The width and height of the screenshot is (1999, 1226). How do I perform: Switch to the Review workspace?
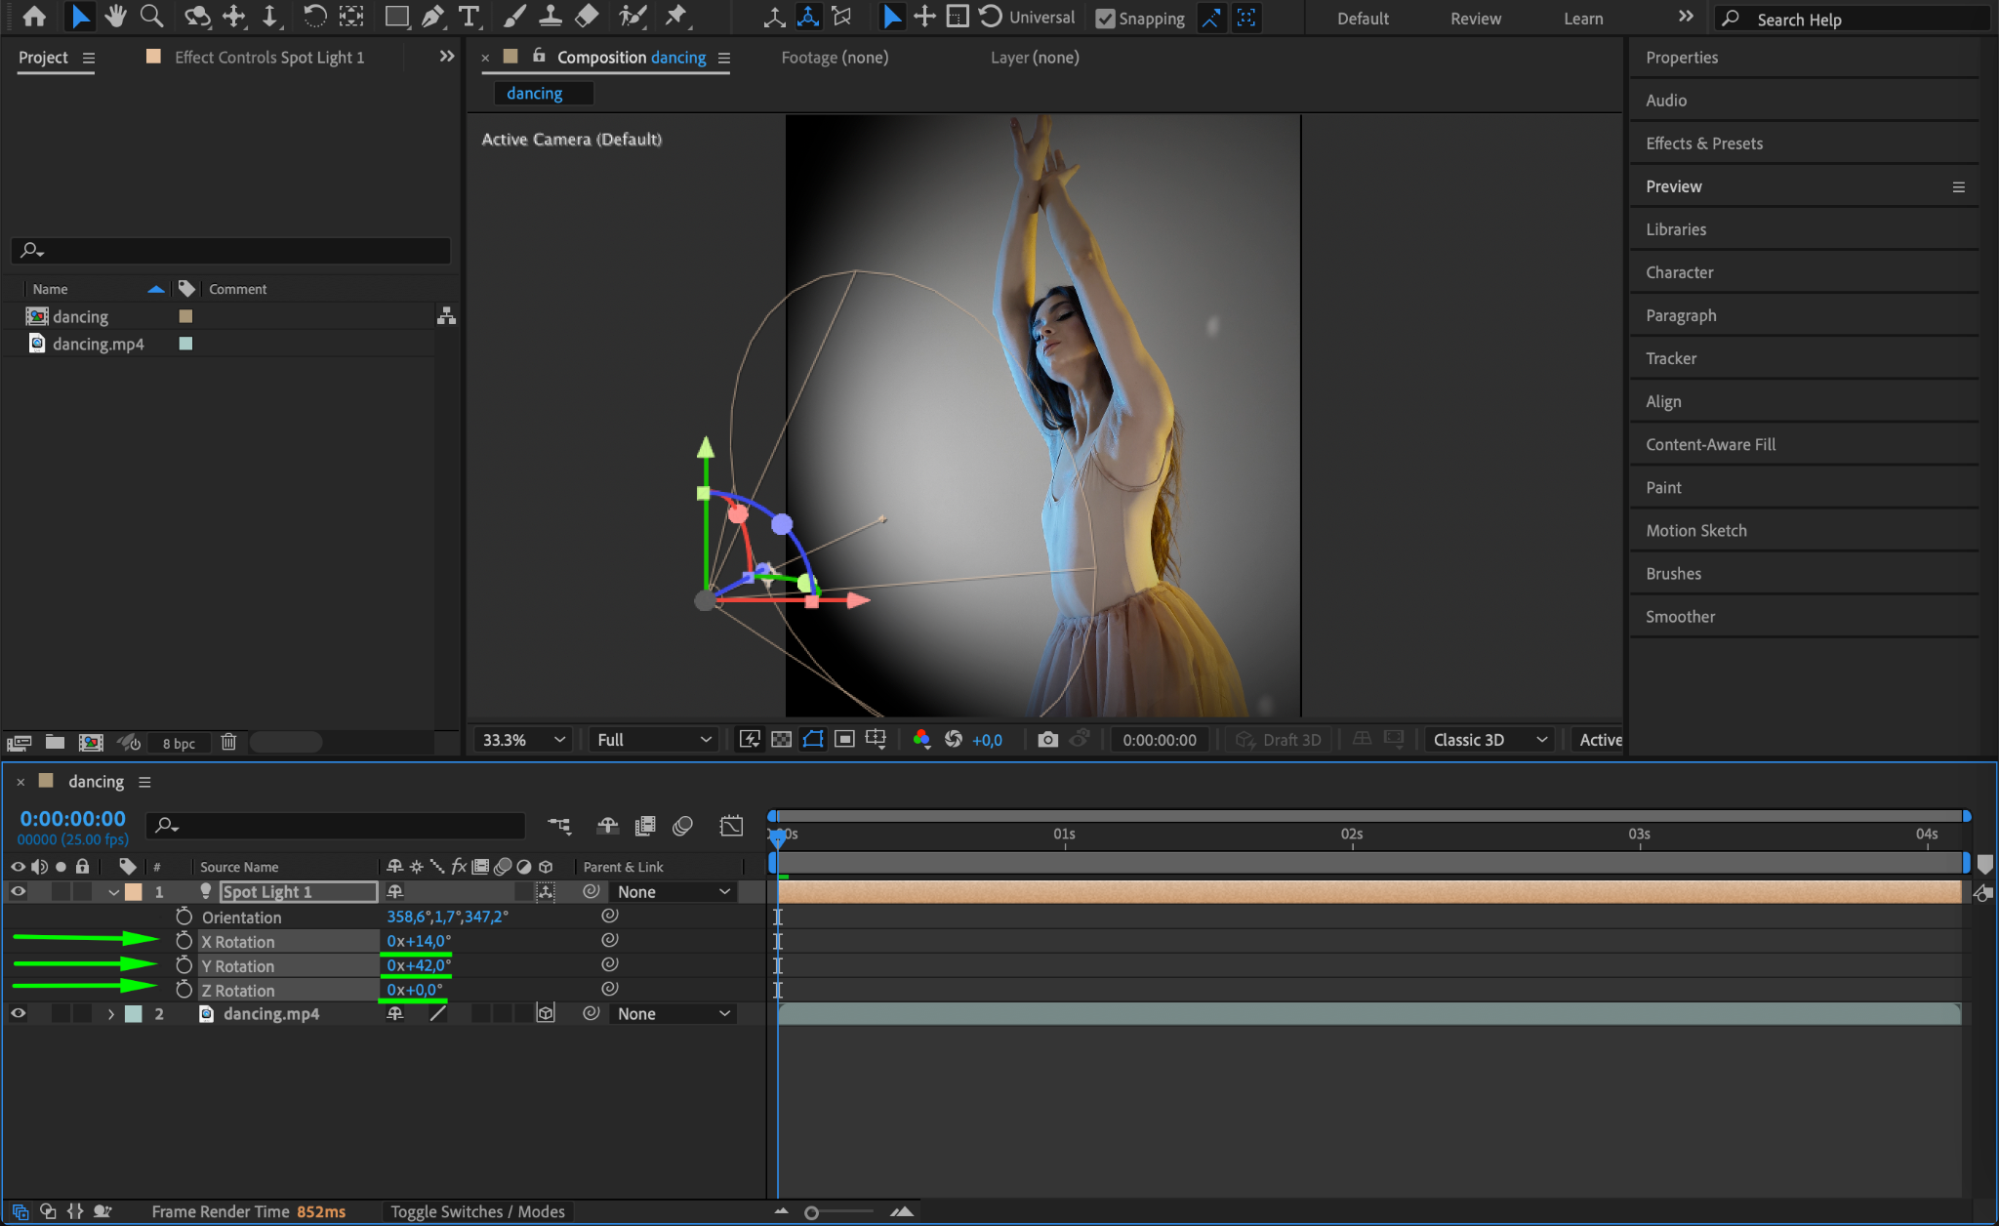(x=1475, y=18)
